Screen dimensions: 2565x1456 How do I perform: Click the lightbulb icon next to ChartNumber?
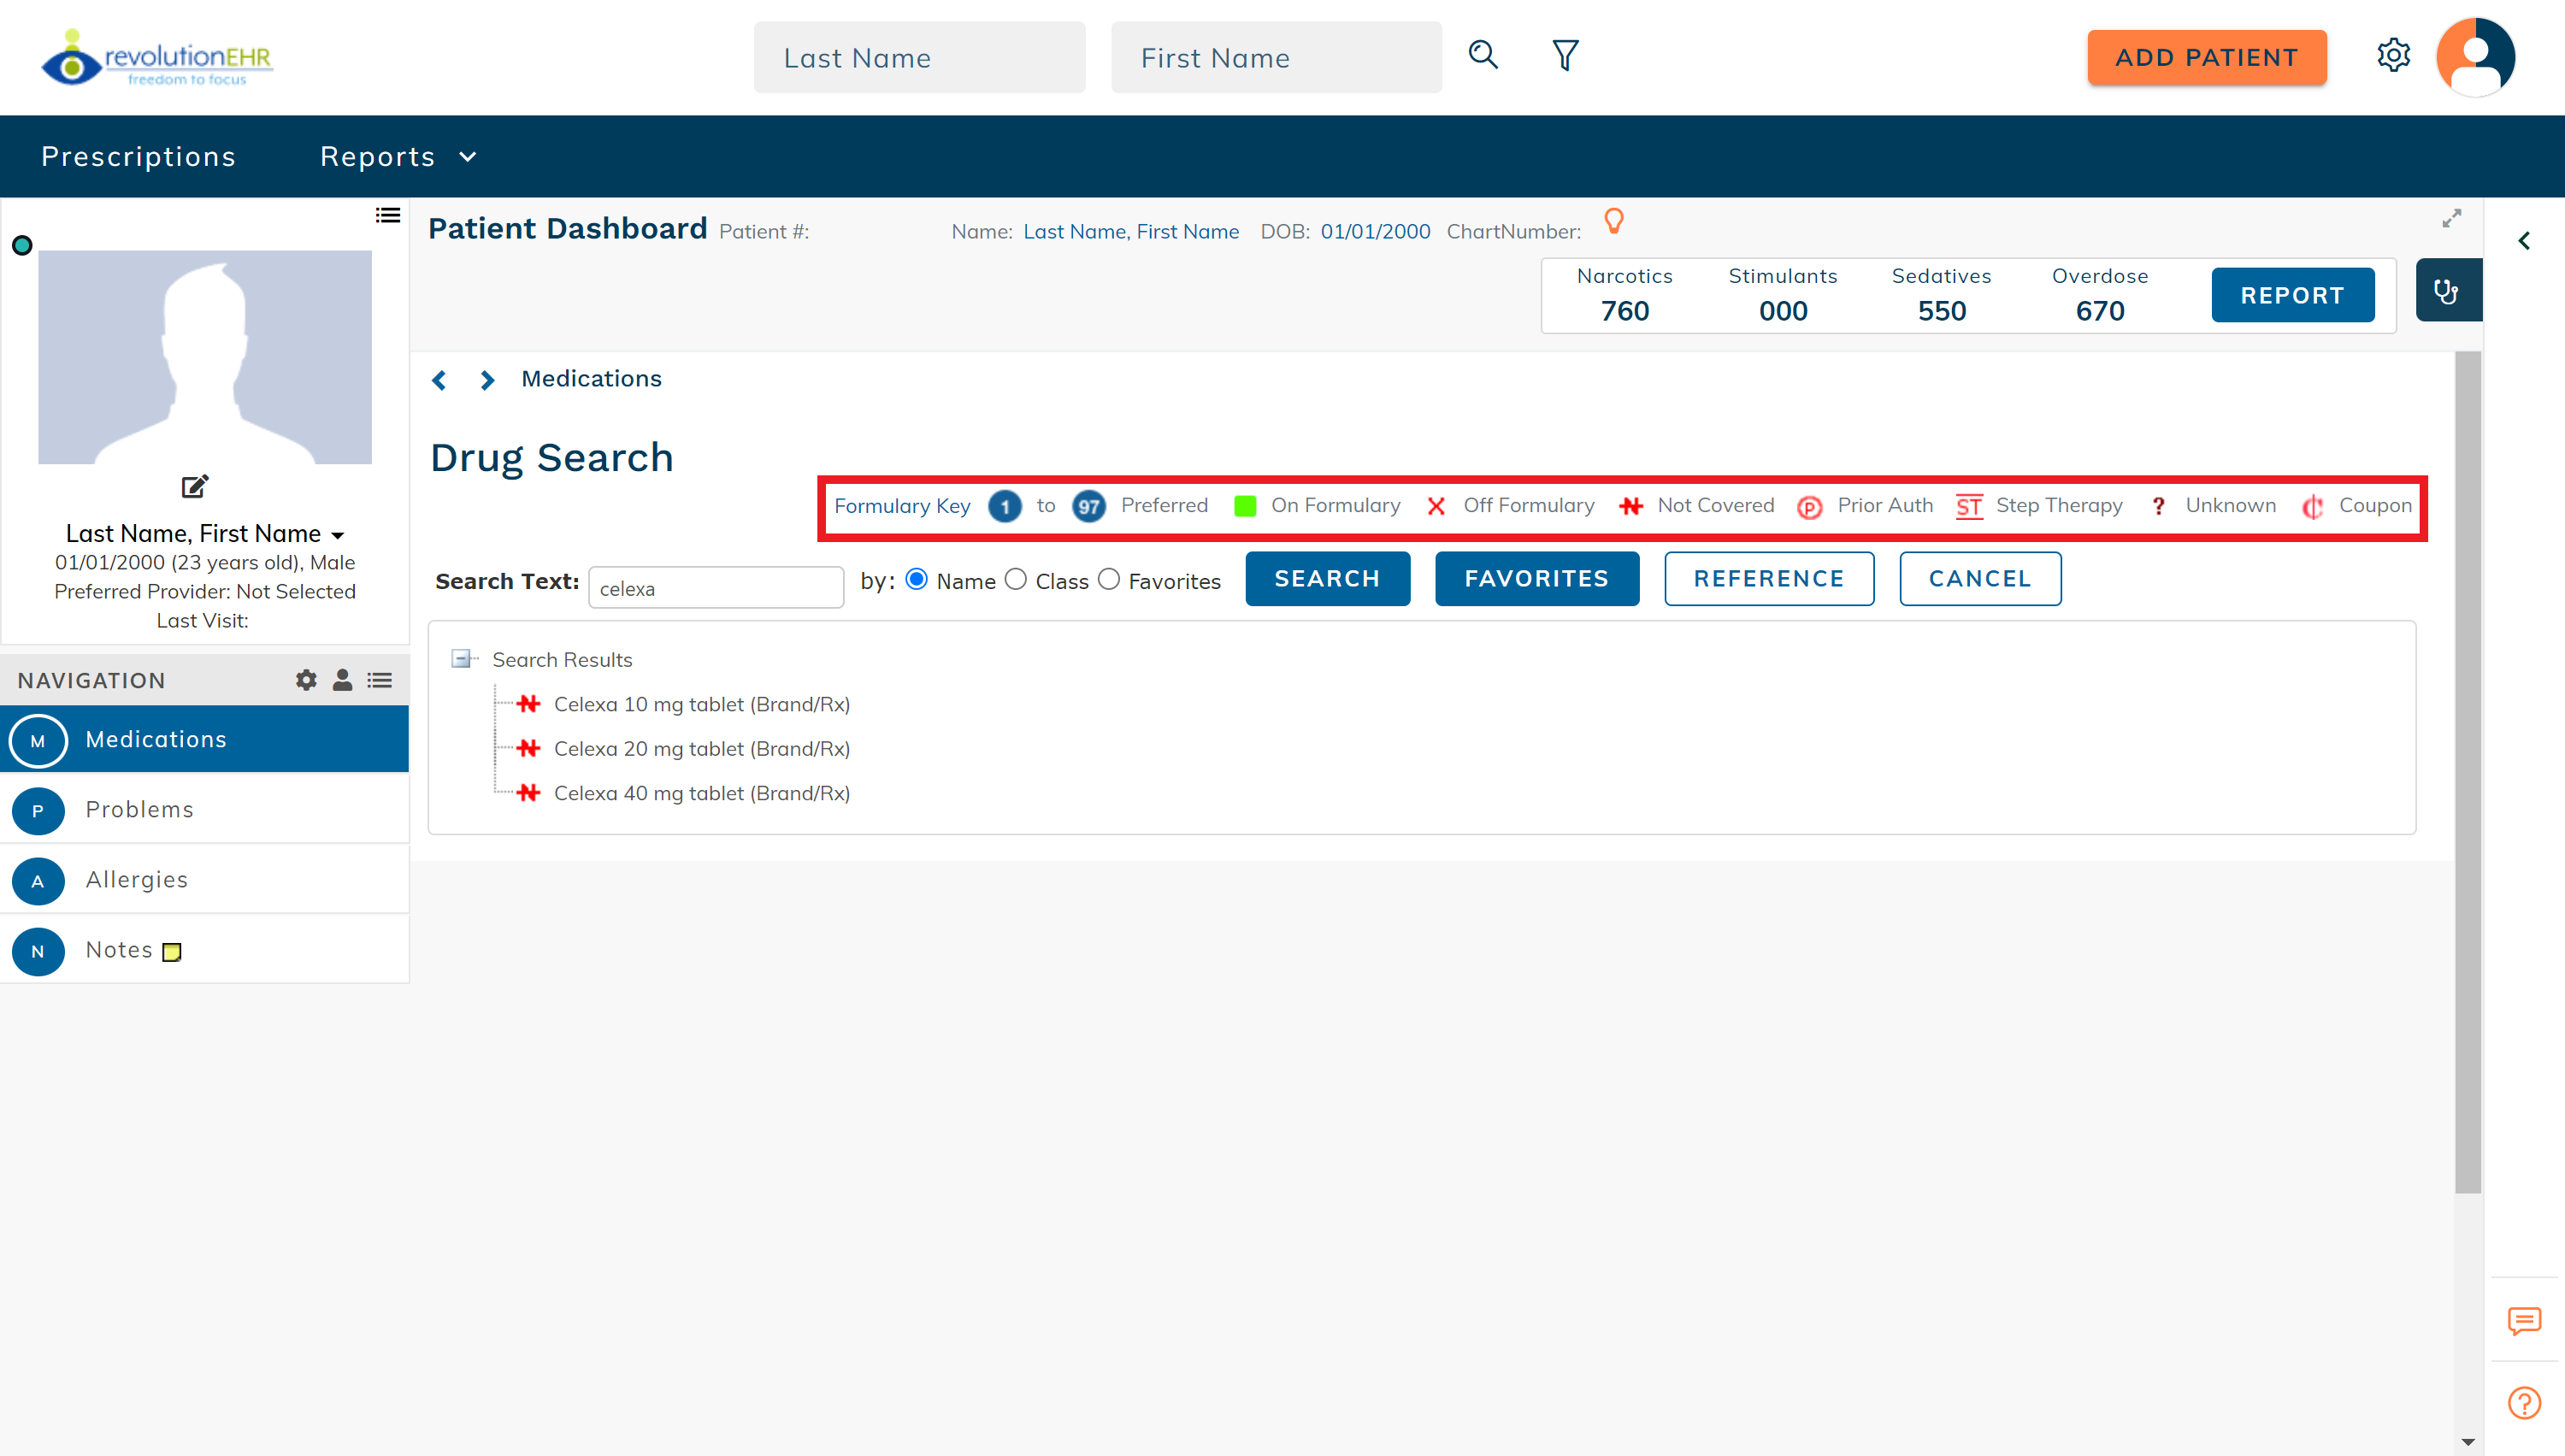click(x=1613, y=221)
